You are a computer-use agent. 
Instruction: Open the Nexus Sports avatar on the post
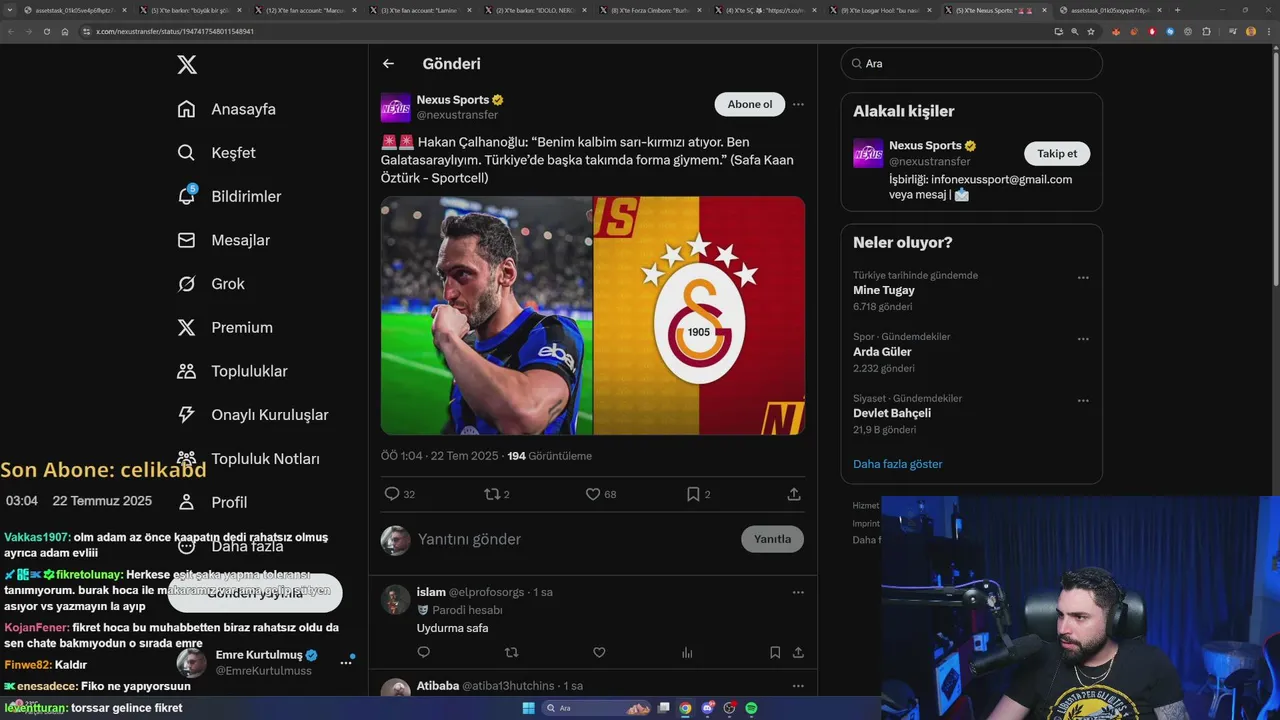tap(396, 107)
